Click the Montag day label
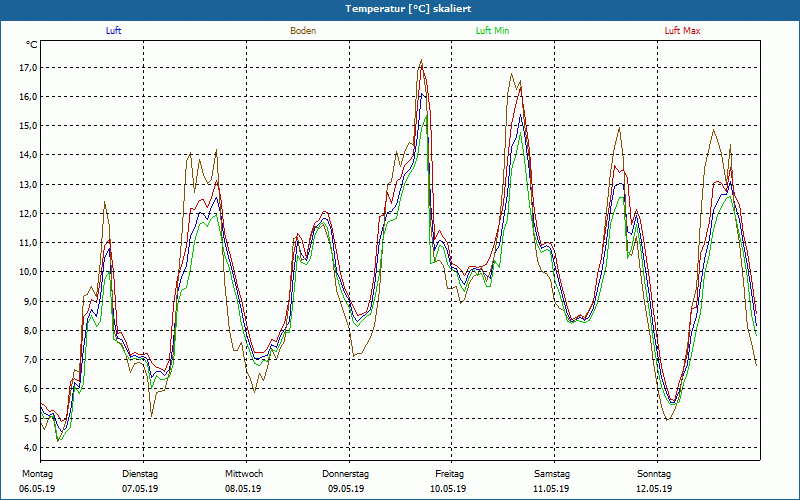The width and height of the screenshot is (800, 500). coord(37,474)
